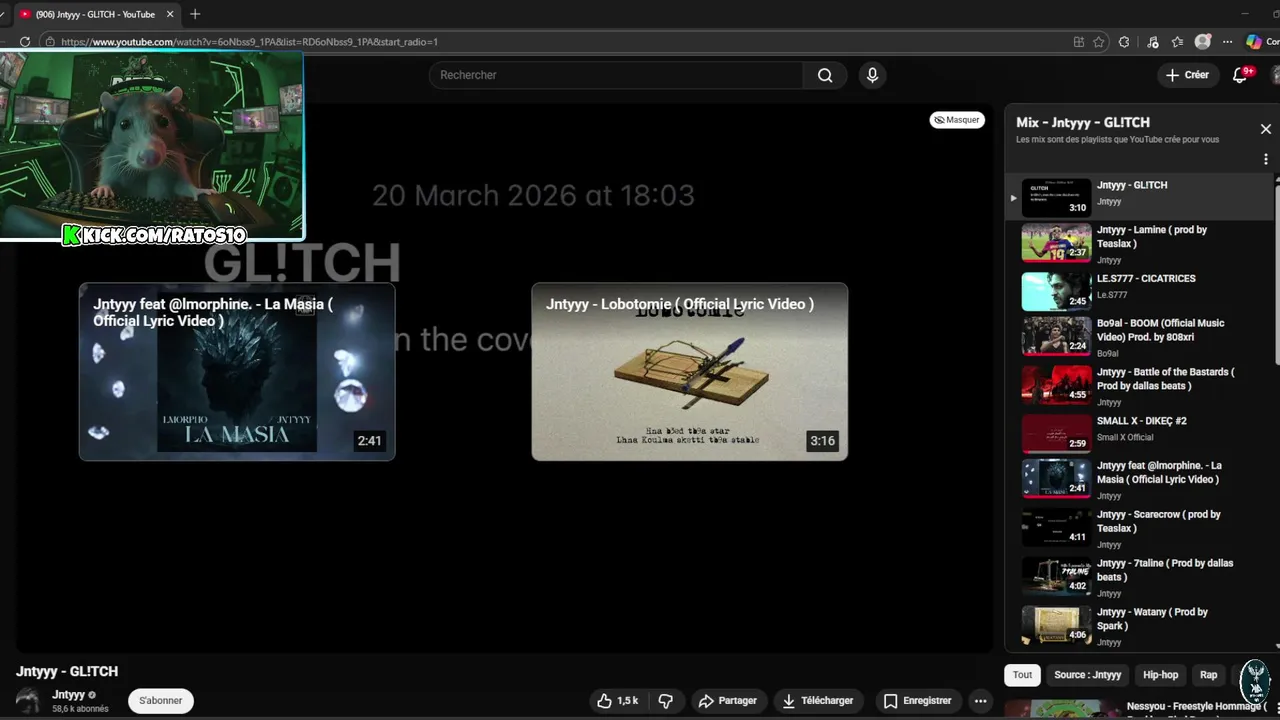Open the media control music icon
The width and height of the screenshot is (1280, 720).
pyautogui.click(x=1153, y=42)
